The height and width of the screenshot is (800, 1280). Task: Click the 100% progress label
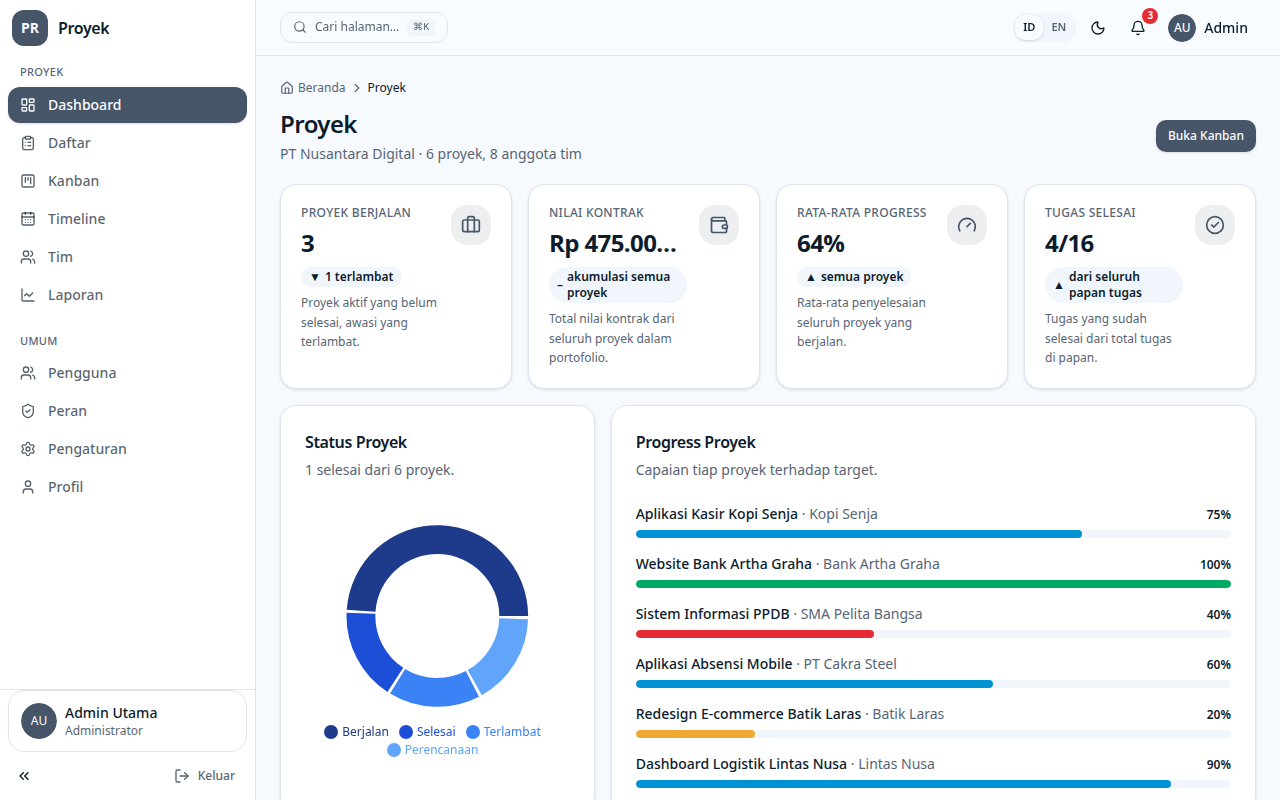(1215, 565)
